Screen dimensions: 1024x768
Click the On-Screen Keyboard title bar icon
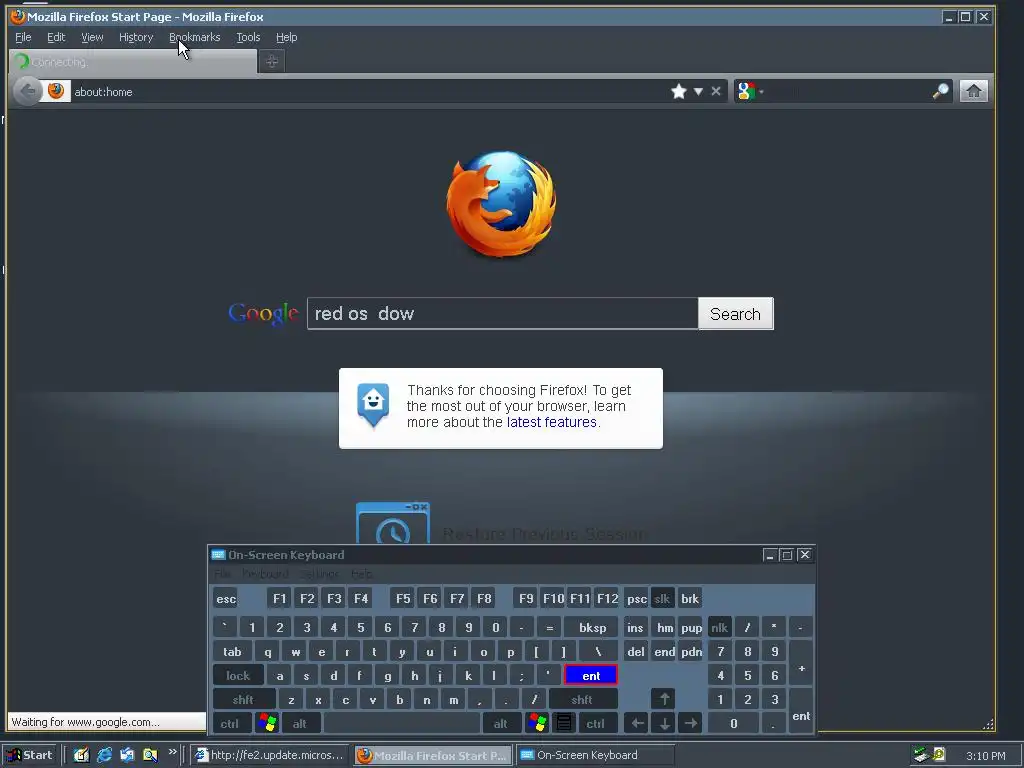point(218,554)
